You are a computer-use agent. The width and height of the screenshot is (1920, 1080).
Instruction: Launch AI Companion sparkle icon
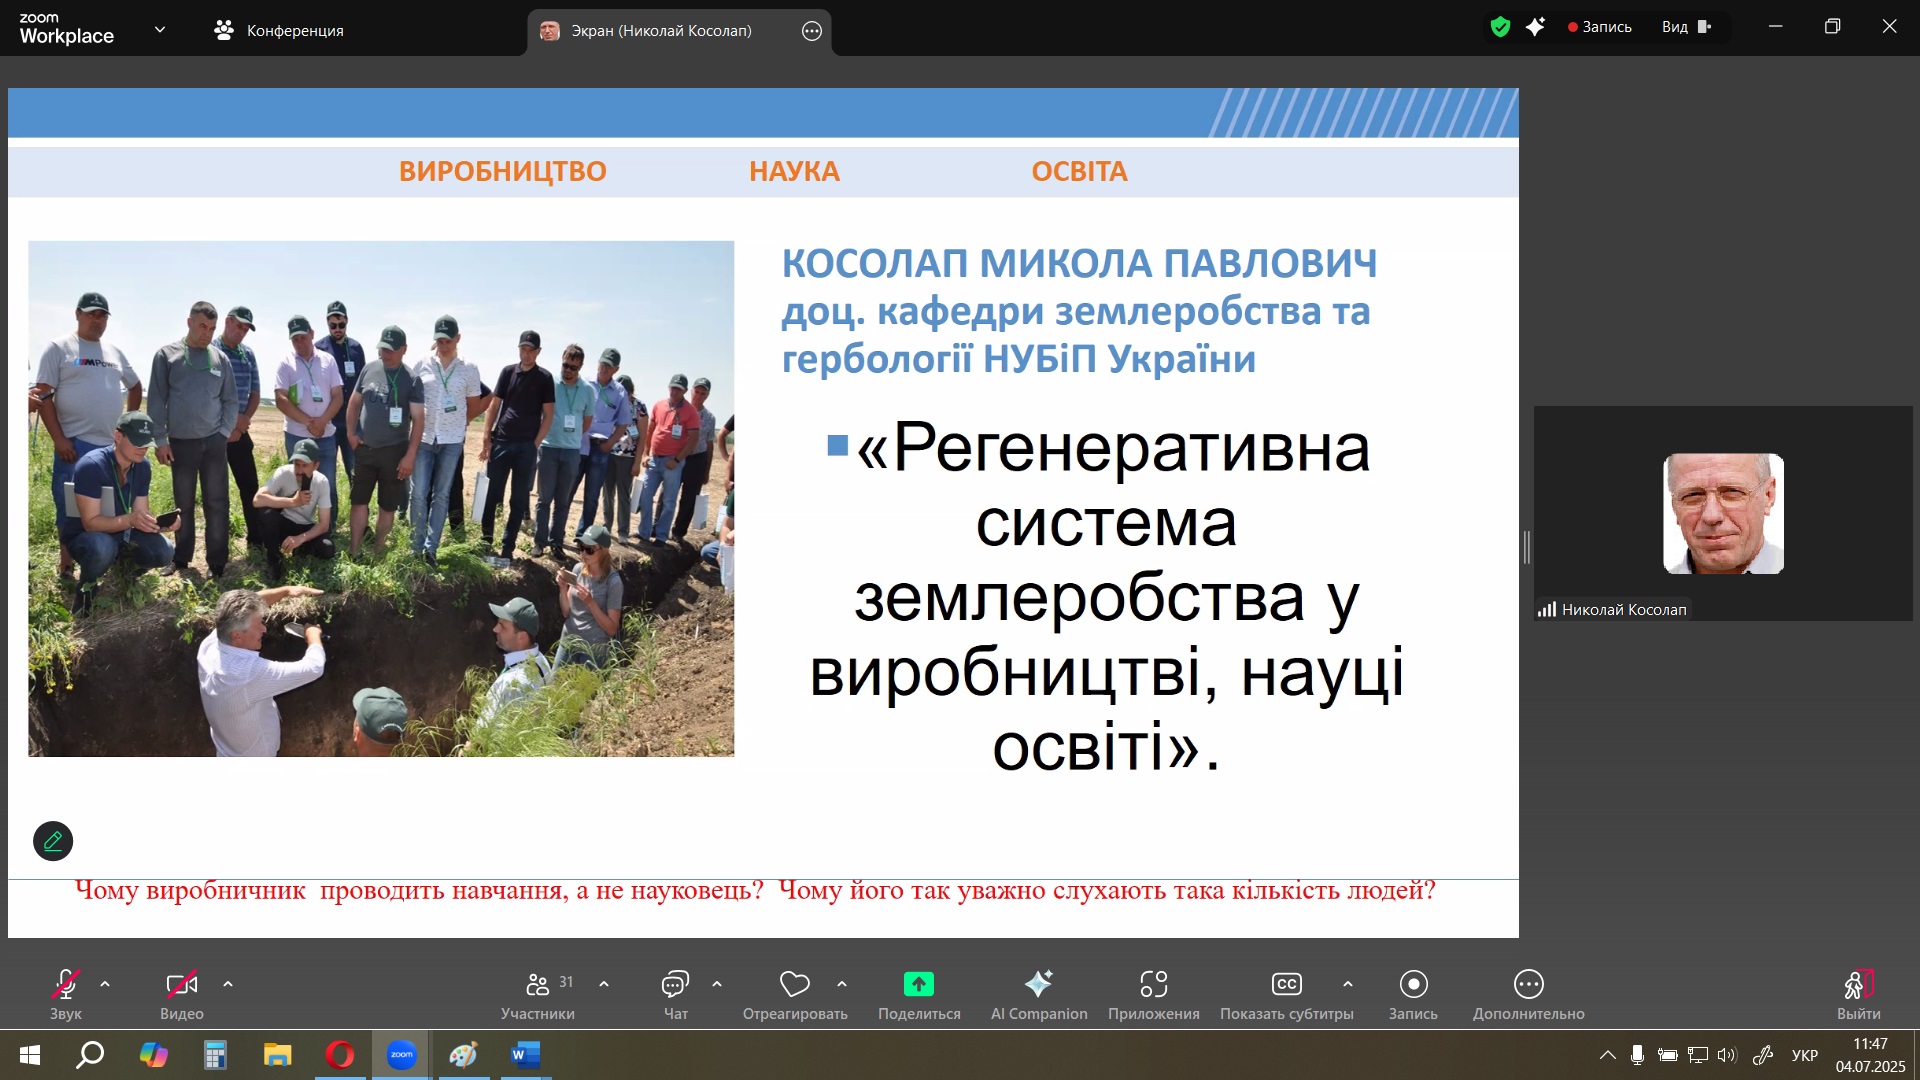[x=1038, y=985]
